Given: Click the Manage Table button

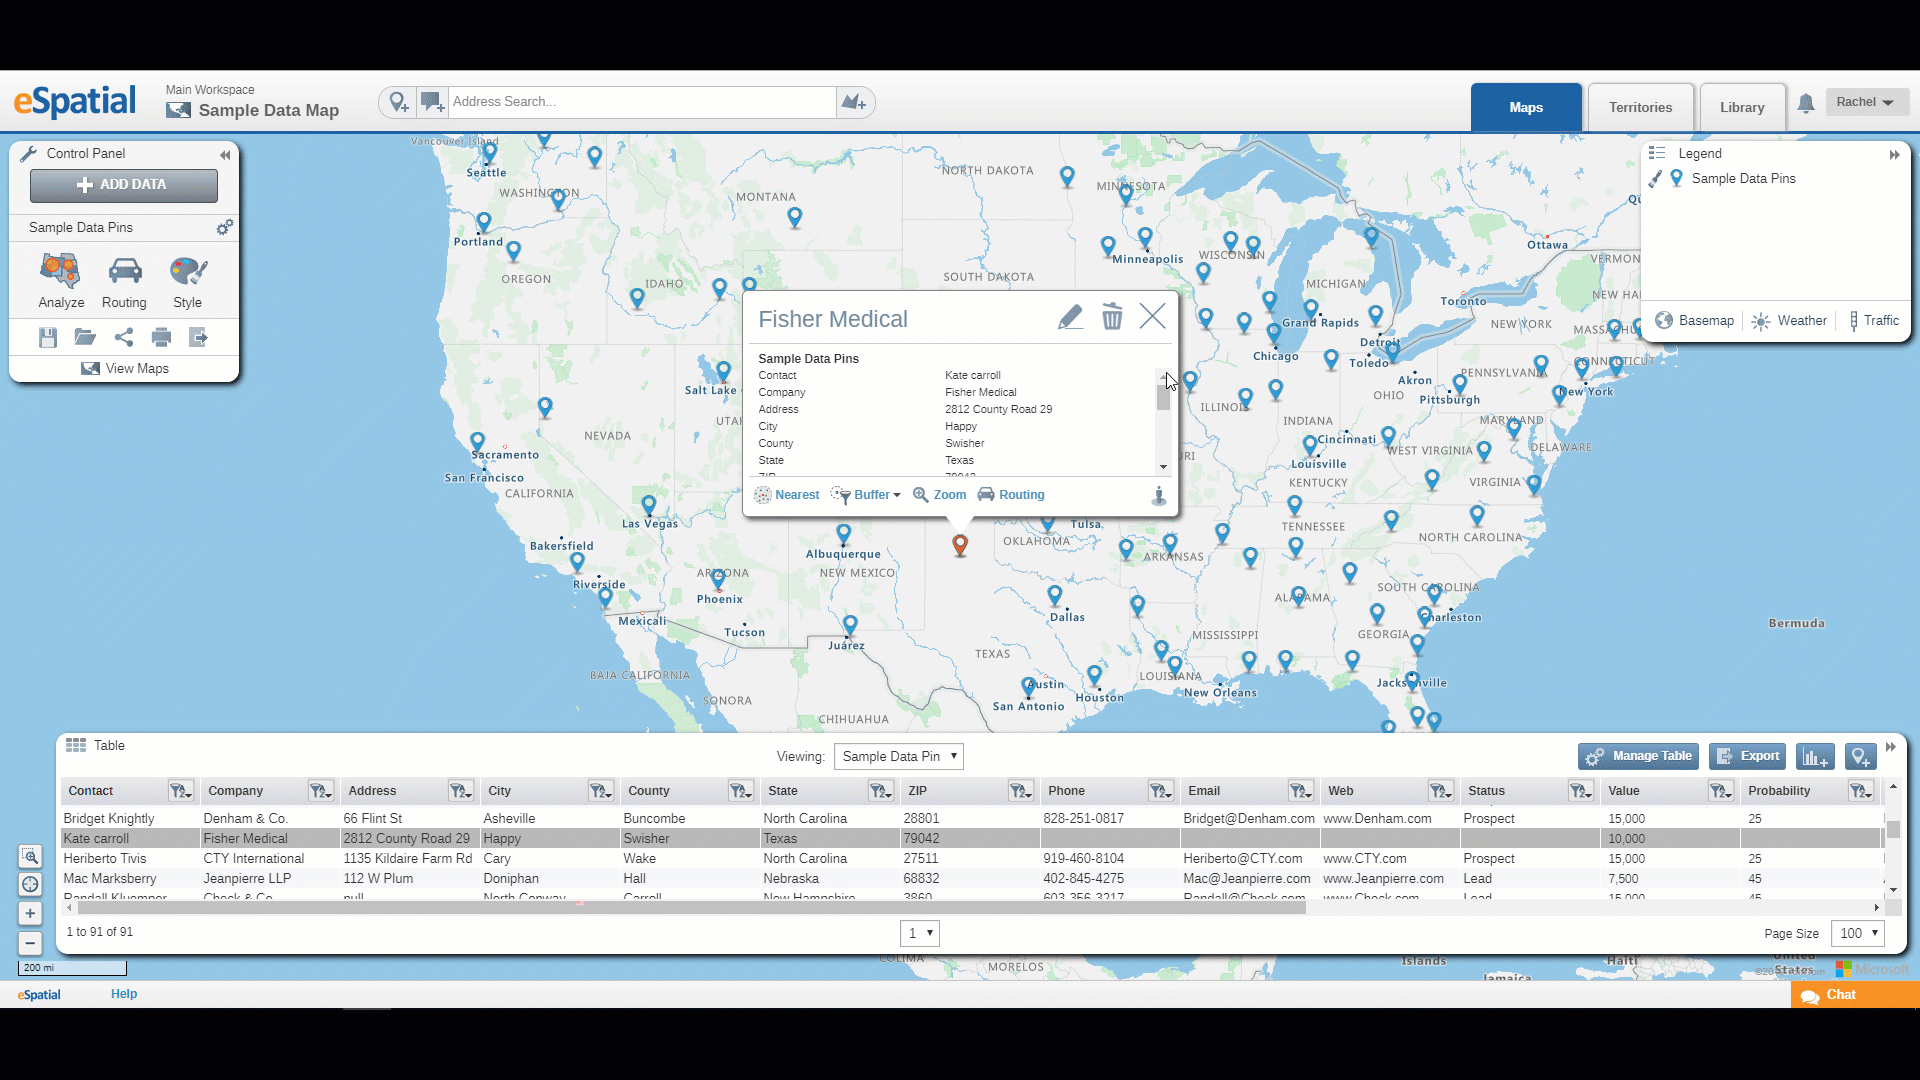Looking at the screenshot, I should click(x=1639, y=757).
